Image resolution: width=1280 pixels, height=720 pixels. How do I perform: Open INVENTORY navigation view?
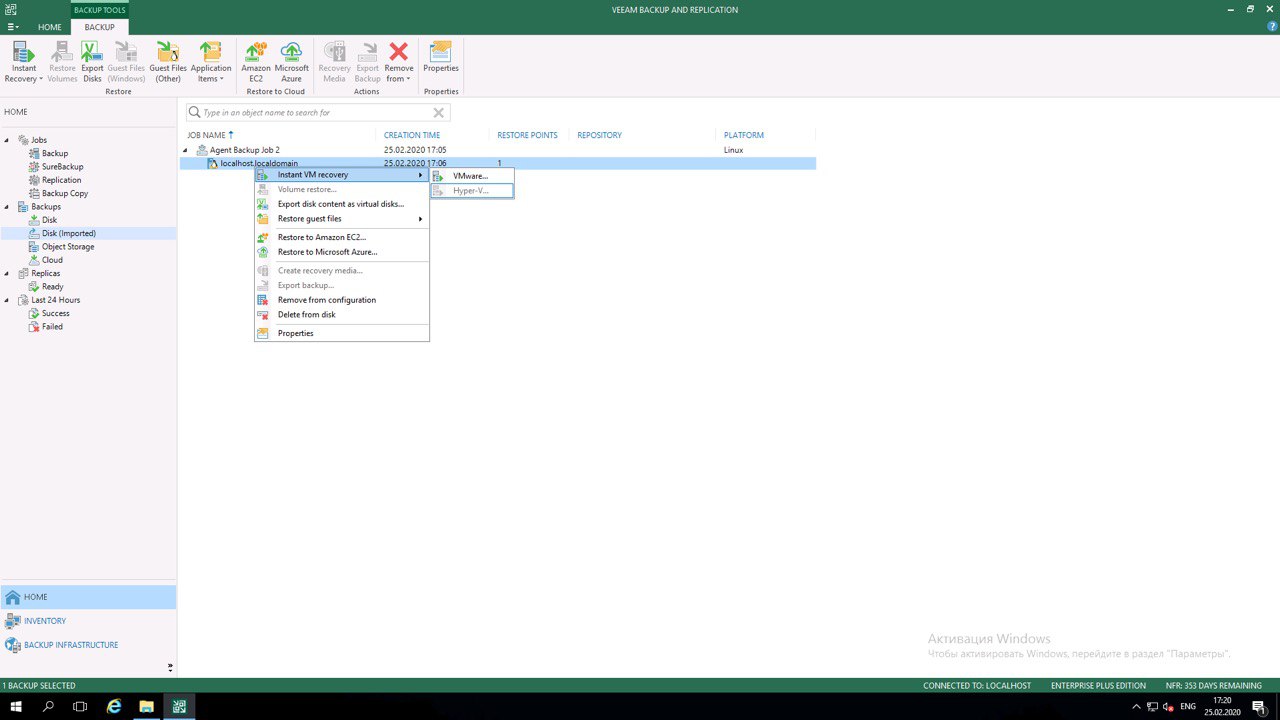tap(88, 621)
